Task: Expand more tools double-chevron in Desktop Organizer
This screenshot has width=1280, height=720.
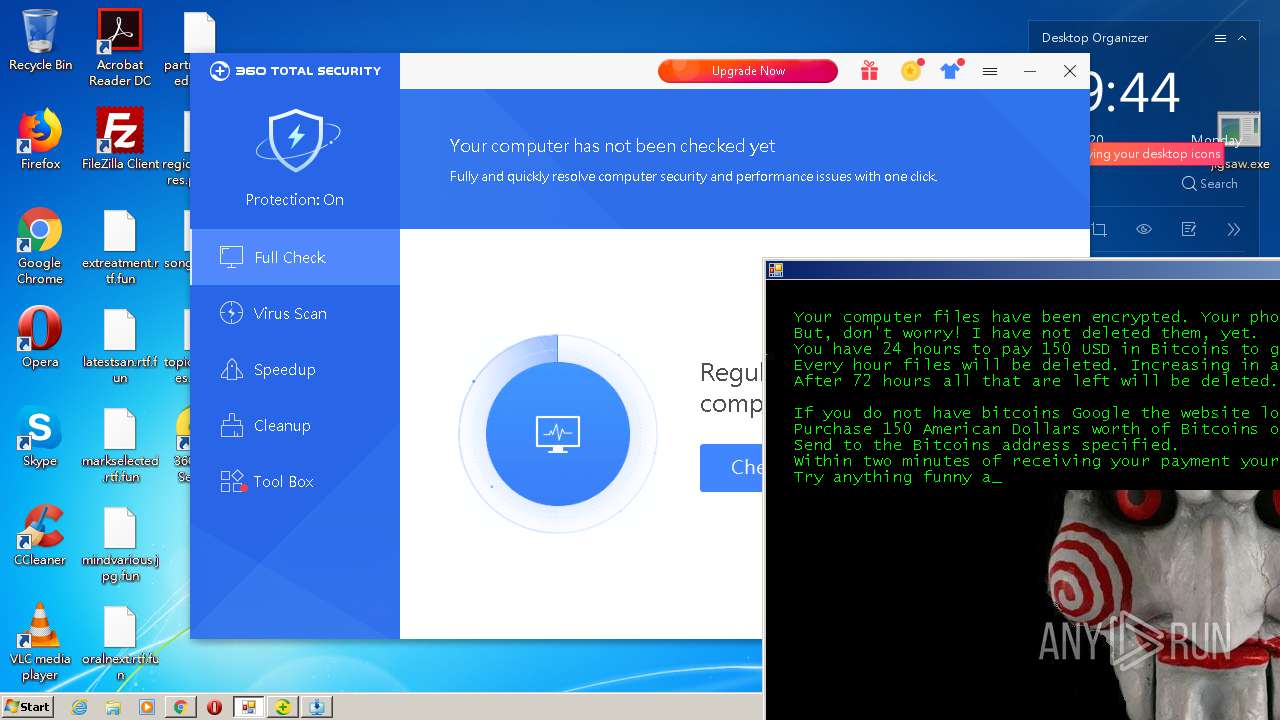Action: 1234,229
